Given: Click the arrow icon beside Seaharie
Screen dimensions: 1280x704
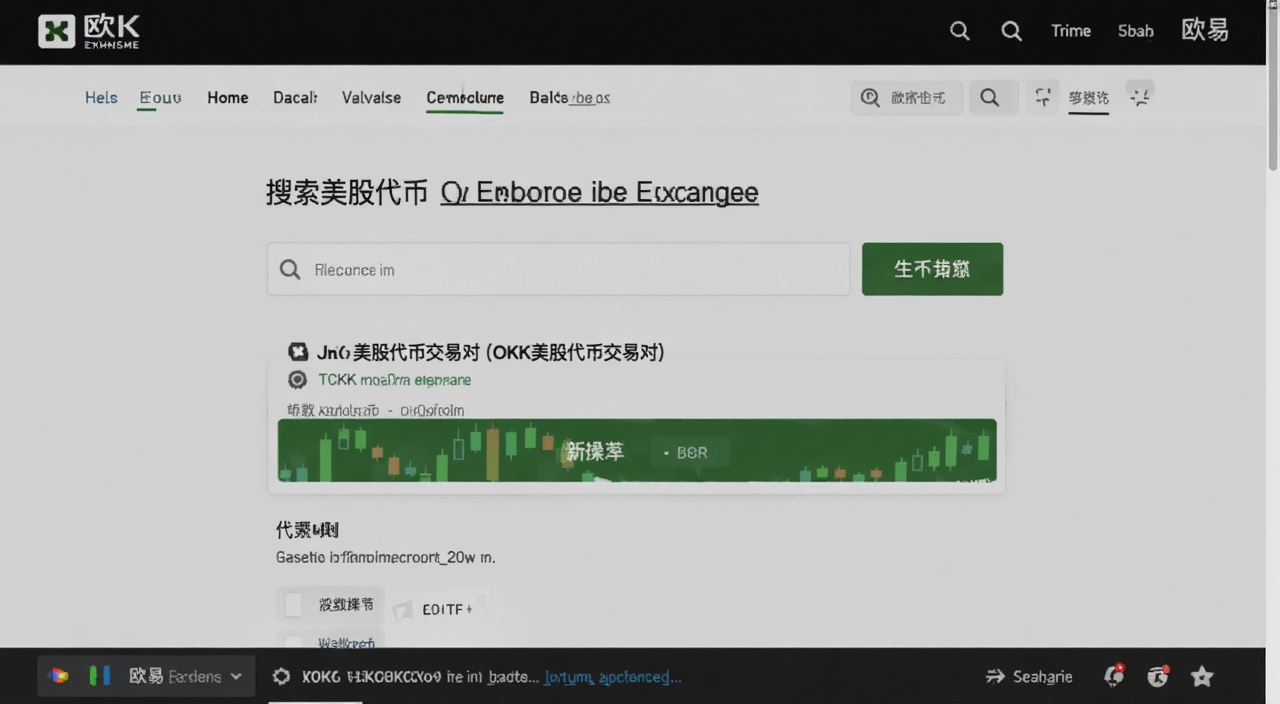Looking at the screenshot, I should point(995,676).
